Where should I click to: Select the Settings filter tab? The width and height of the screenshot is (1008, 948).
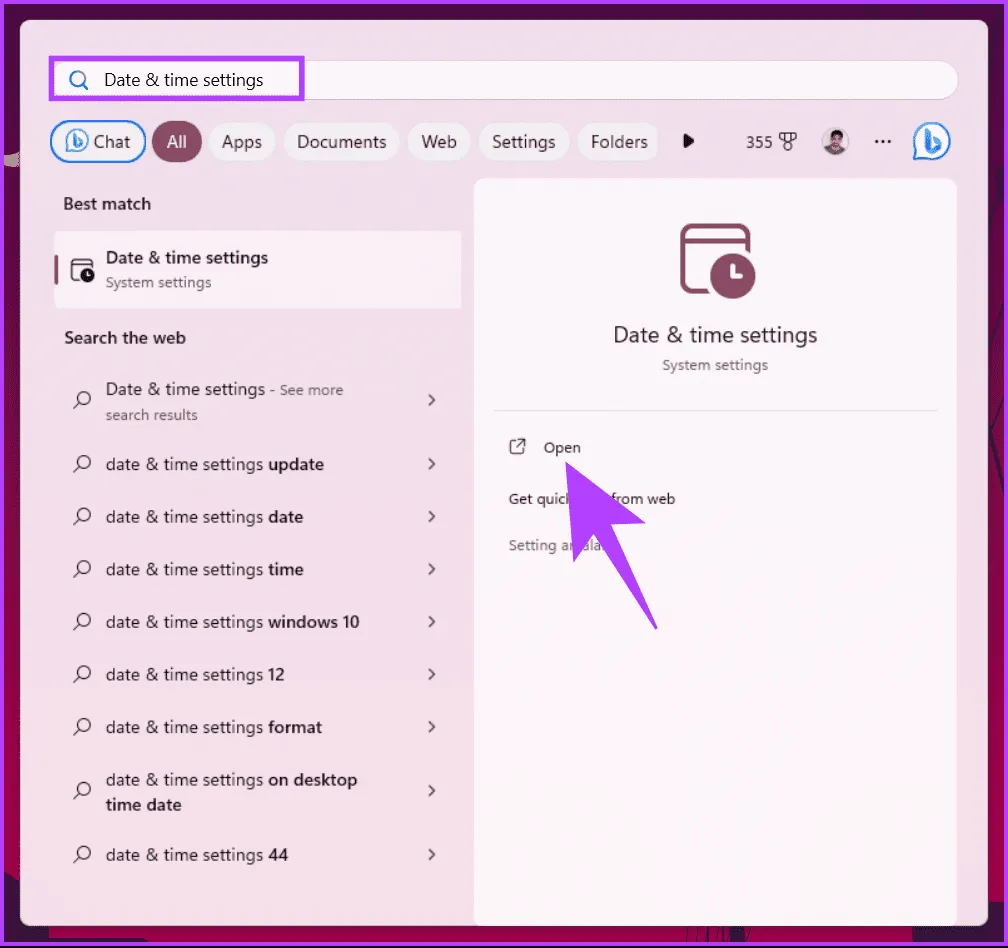coord(523,142)
